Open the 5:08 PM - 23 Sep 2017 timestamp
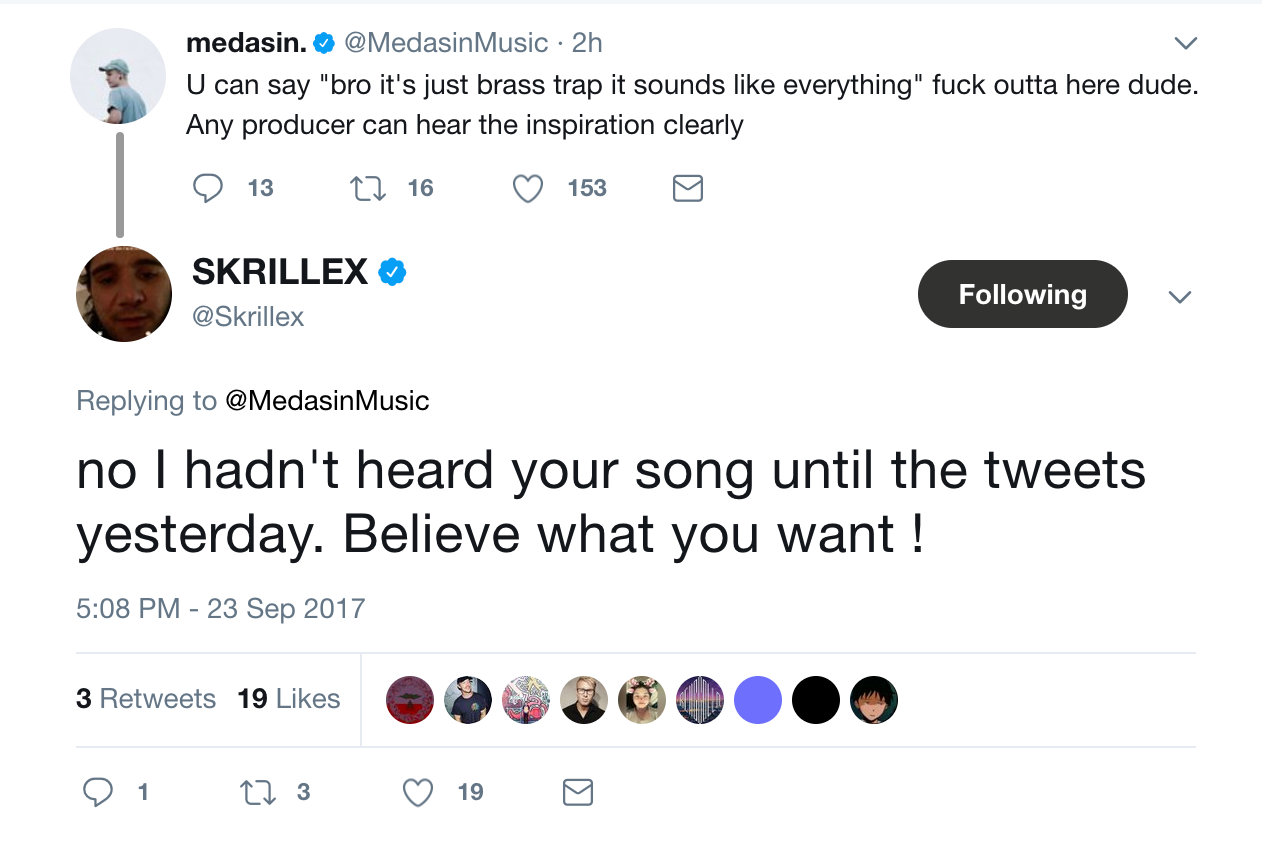This screenshot has width=1262, height=846. (221, 608)
